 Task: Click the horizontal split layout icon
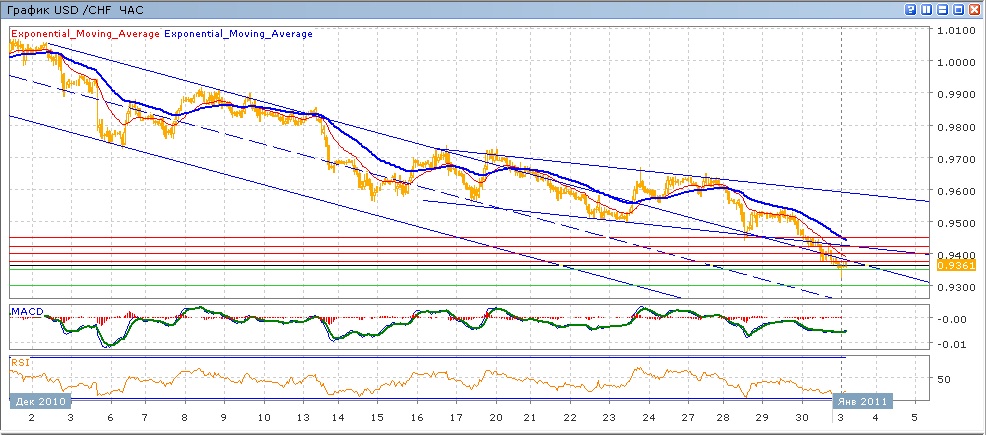tap(943, 9)
